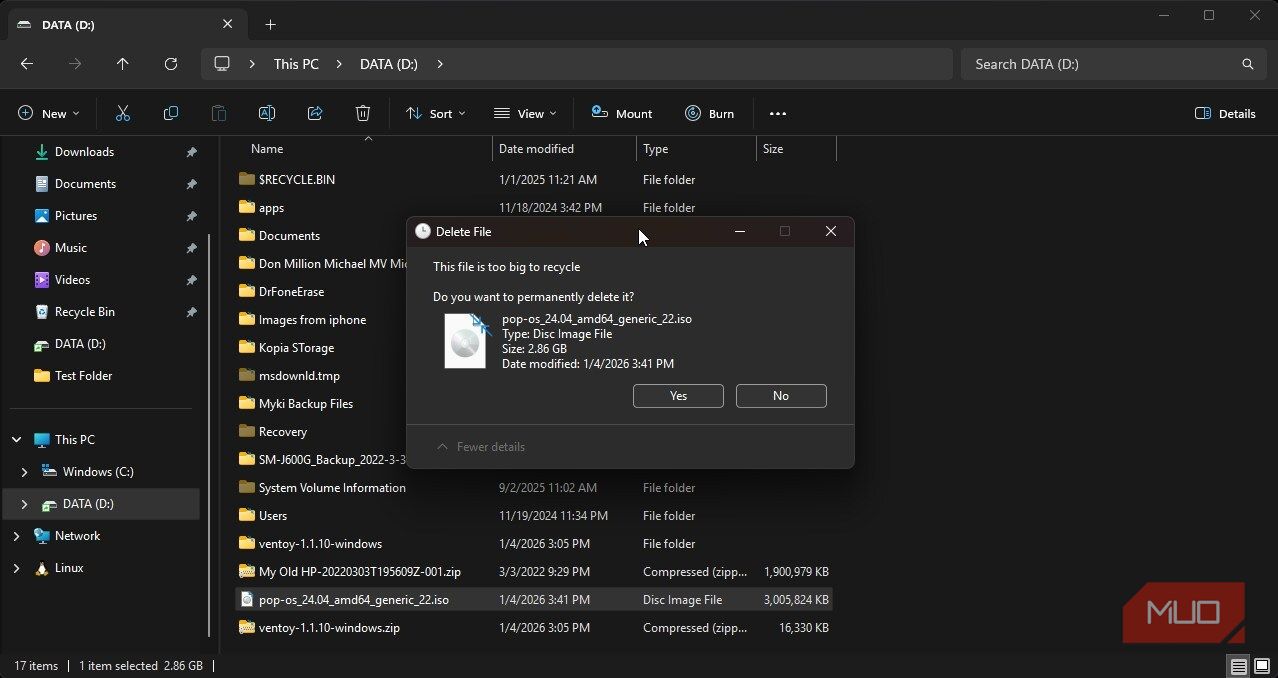Viewport: 1278px width, 678px height.
Task: Click This PC in the address bar
Action: [296, 64]
